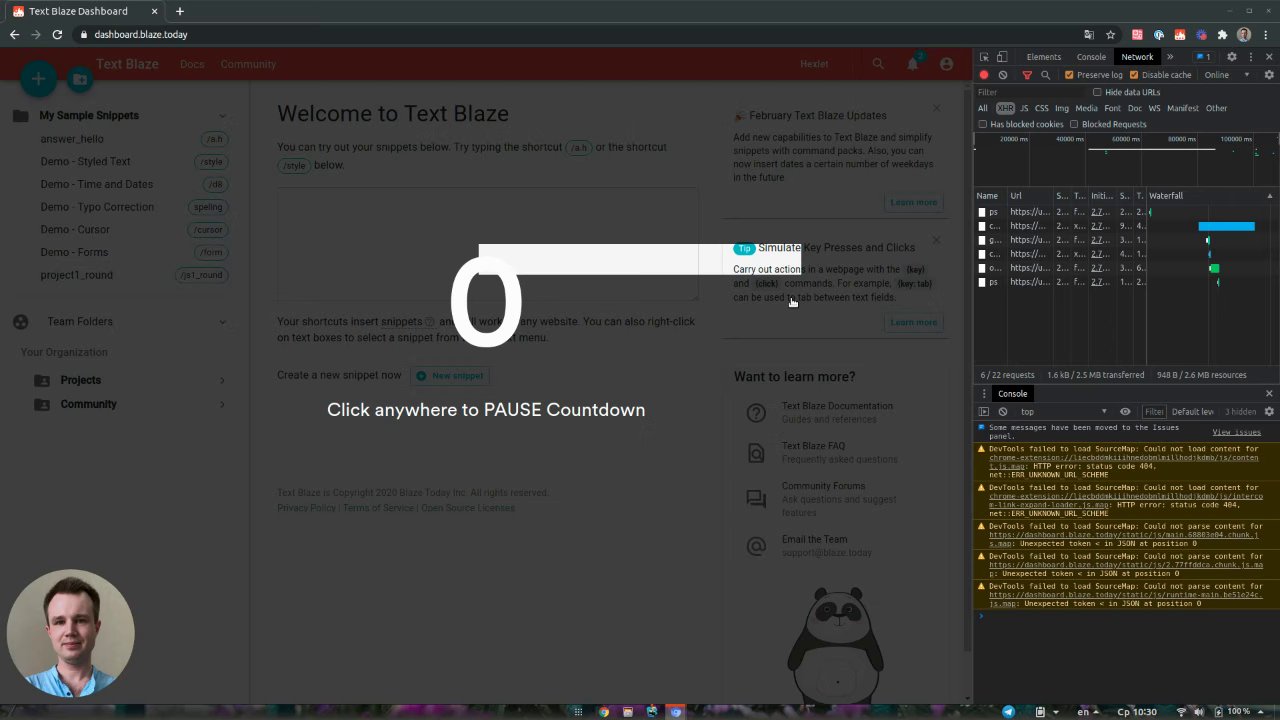The width and height of the screenshot is (1280, 720).
Task: Click the blue issues counter badge
Action: (1204, 57)
